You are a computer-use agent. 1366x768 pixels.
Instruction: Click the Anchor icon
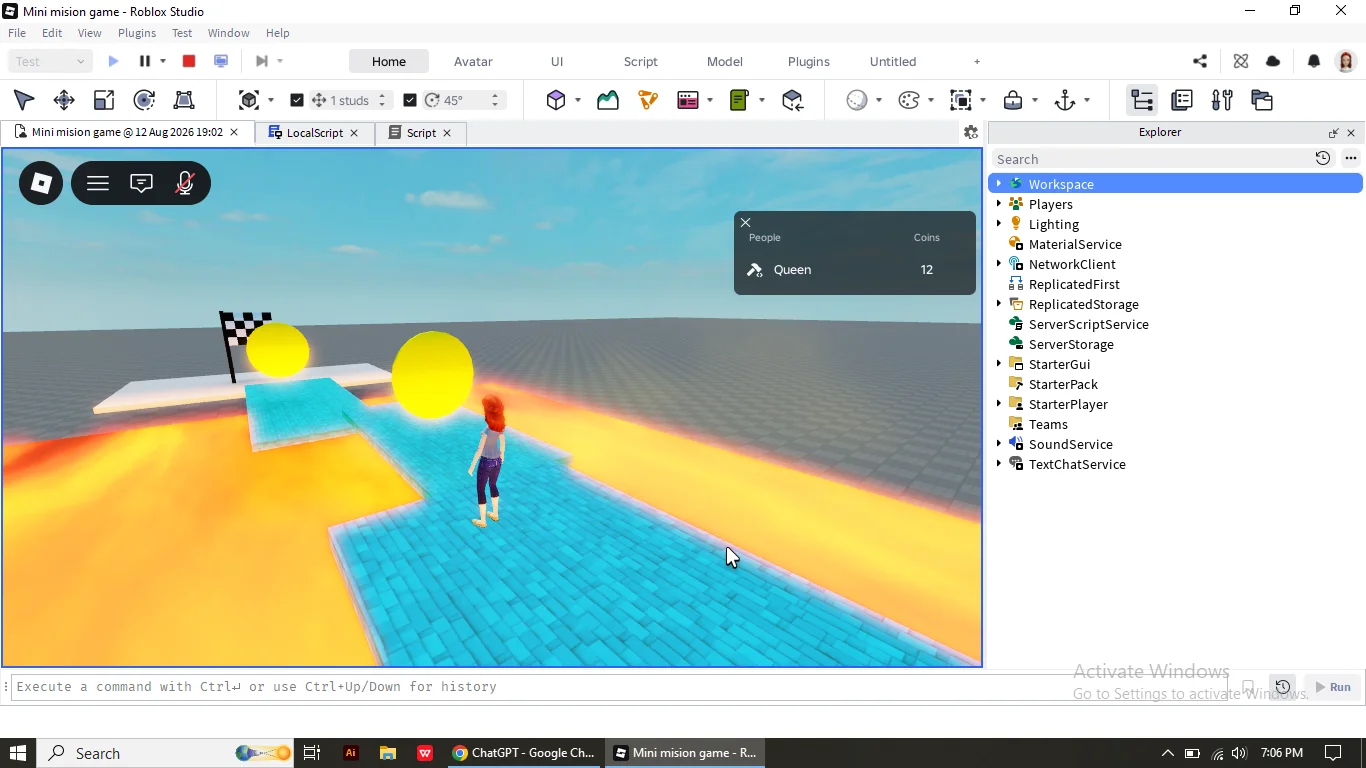click(x=1065, y=100)
